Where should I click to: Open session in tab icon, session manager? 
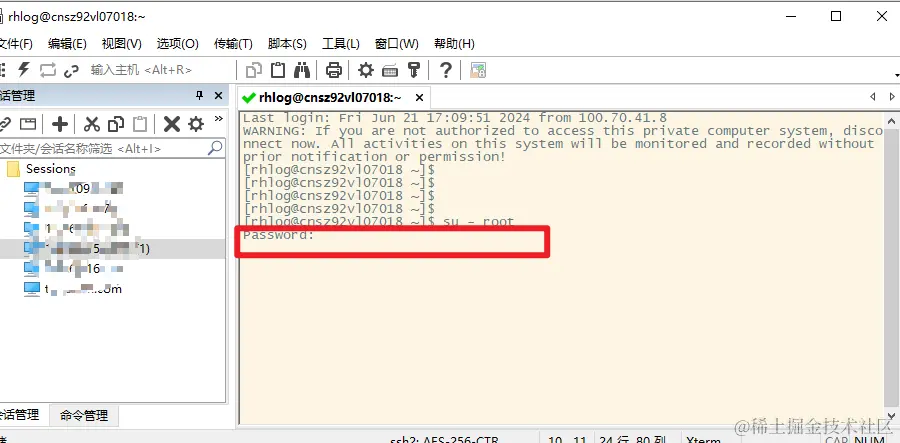pyautogui.click(x=28, y=124)
